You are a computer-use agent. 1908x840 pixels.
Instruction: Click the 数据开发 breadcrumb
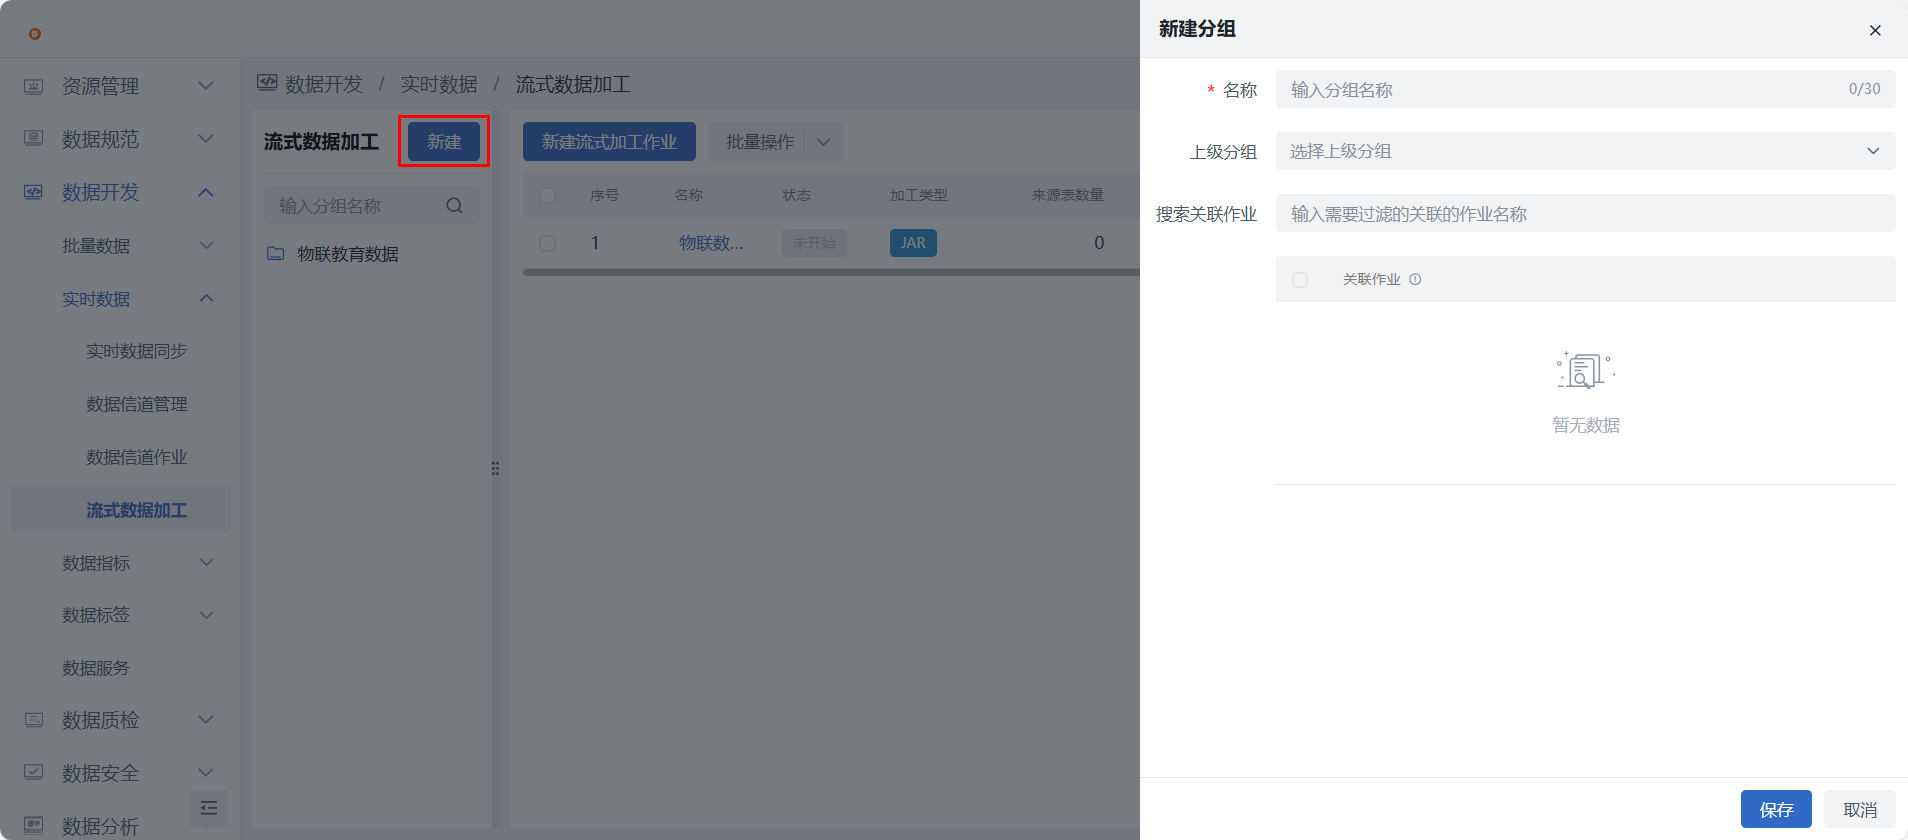click(x=323, y=84)
